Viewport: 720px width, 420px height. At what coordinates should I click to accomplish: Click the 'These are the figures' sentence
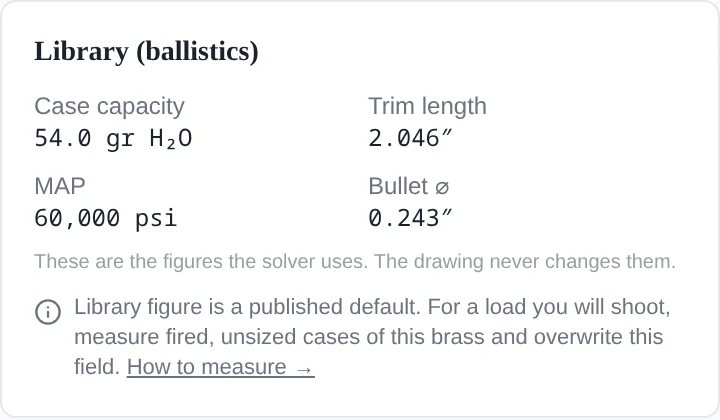(201, 262)
